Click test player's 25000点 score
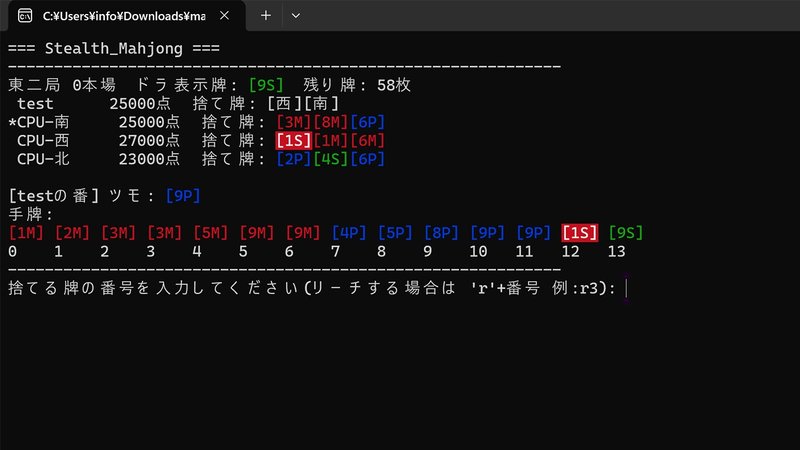 (140, 104)
